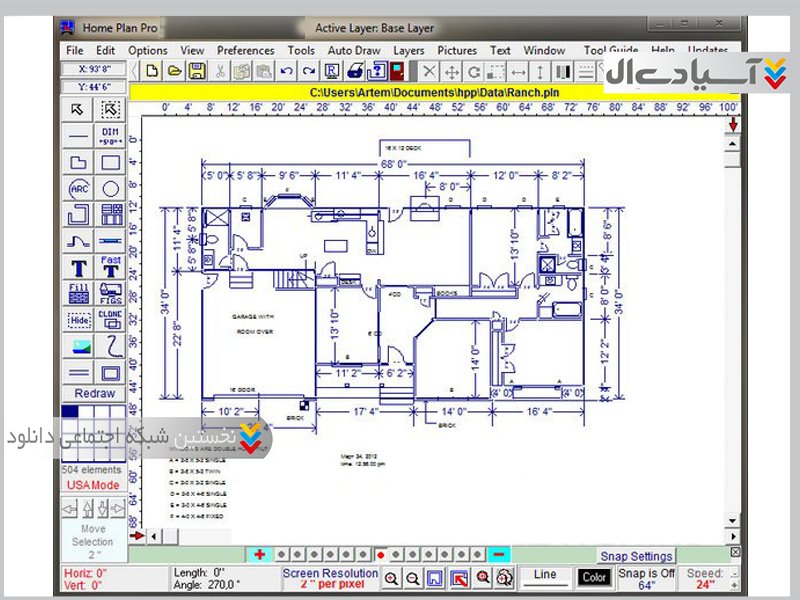Open Snap Settings
This screenshot has width=800, height=600.
click(x=636, y=556)
